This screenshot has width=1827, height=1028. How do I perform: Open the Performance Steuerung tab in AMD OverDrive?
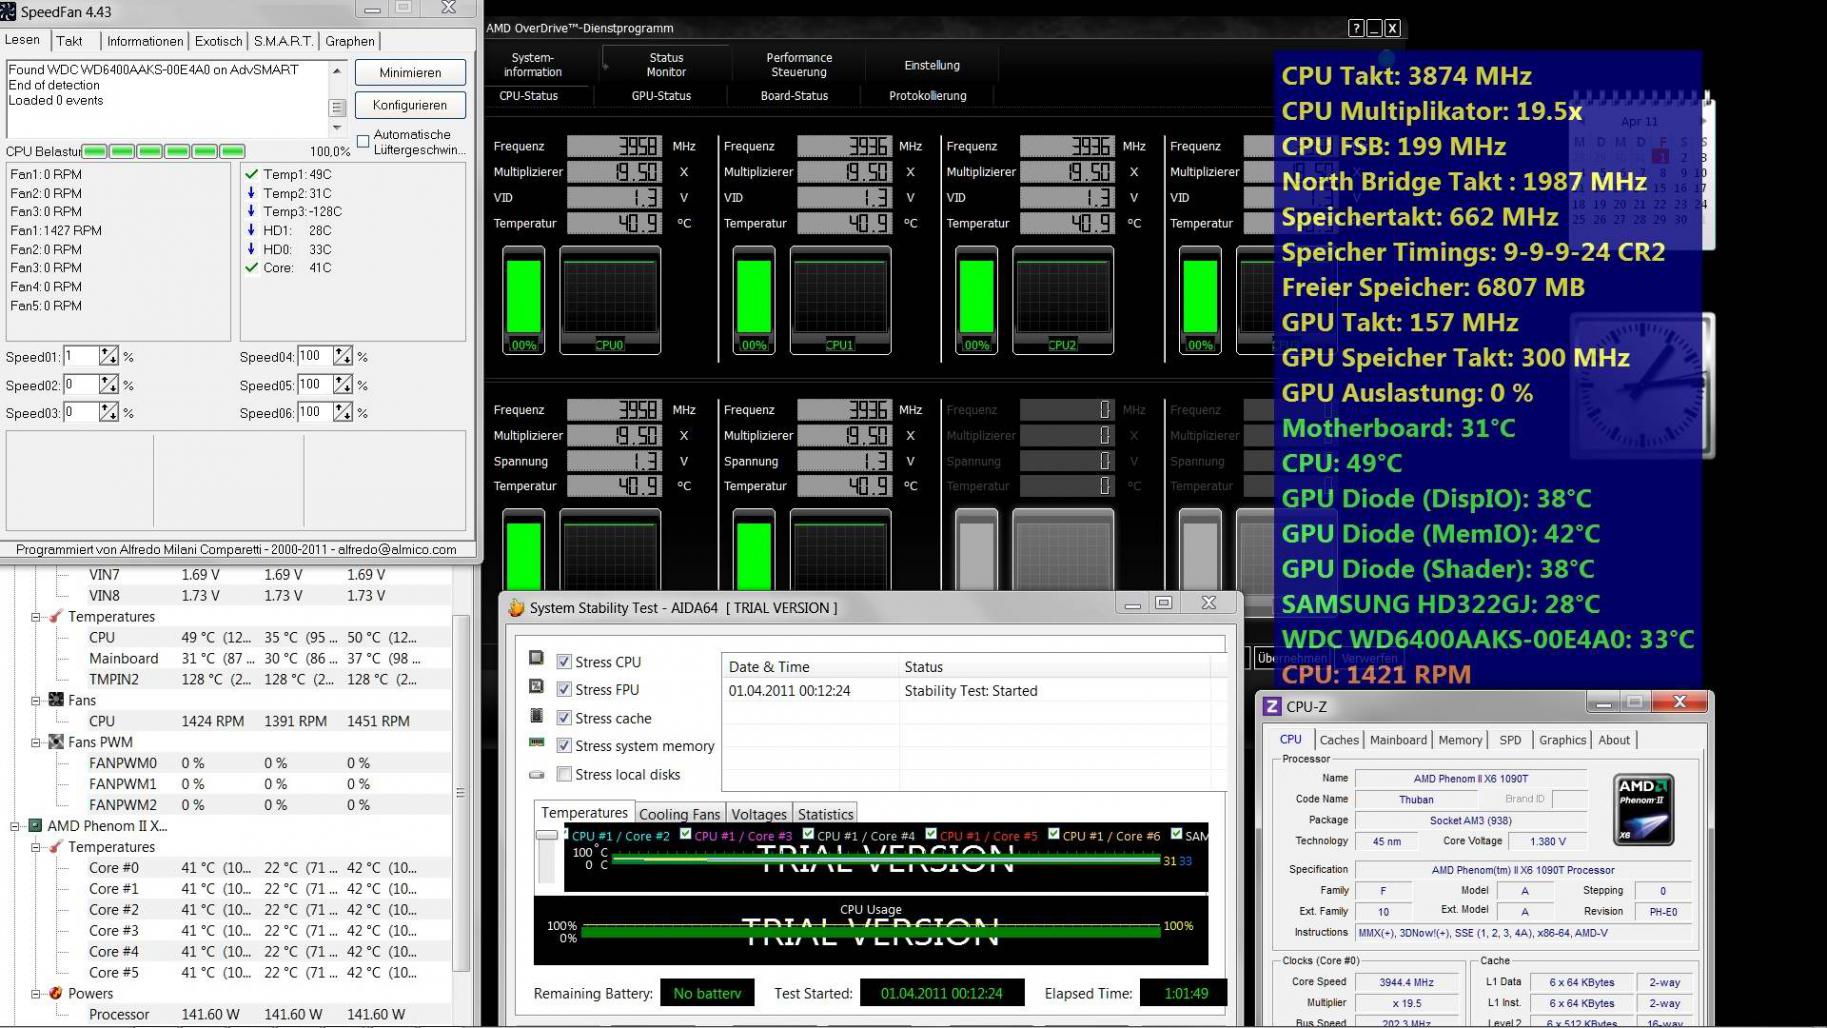799,65
